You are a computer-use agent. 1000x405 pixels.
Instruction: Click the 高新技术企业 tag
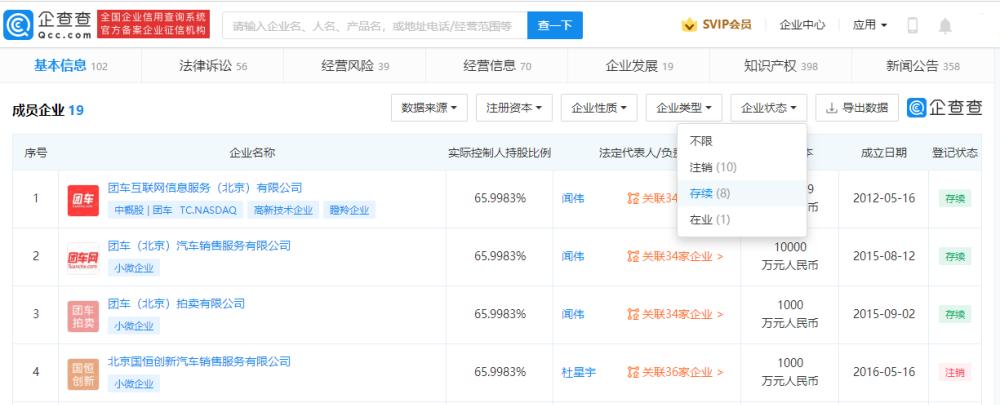[x=283, y=210]
